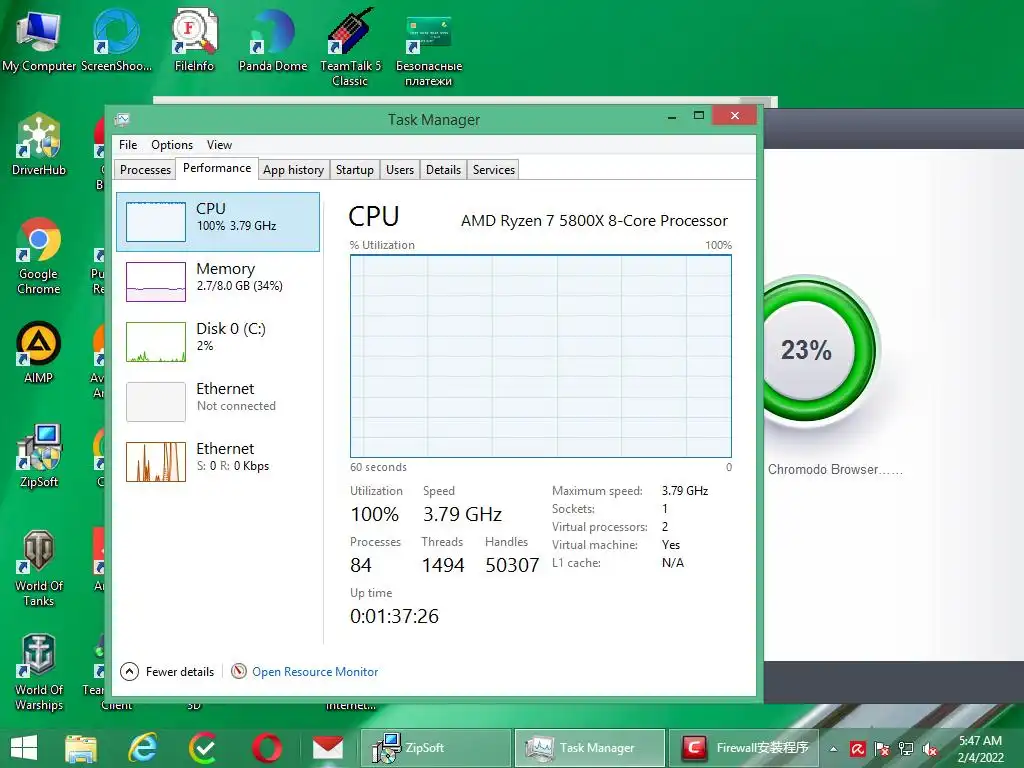Switch to the Startup tab
The image size is (1024, 768).
click(x=355, y=170)
